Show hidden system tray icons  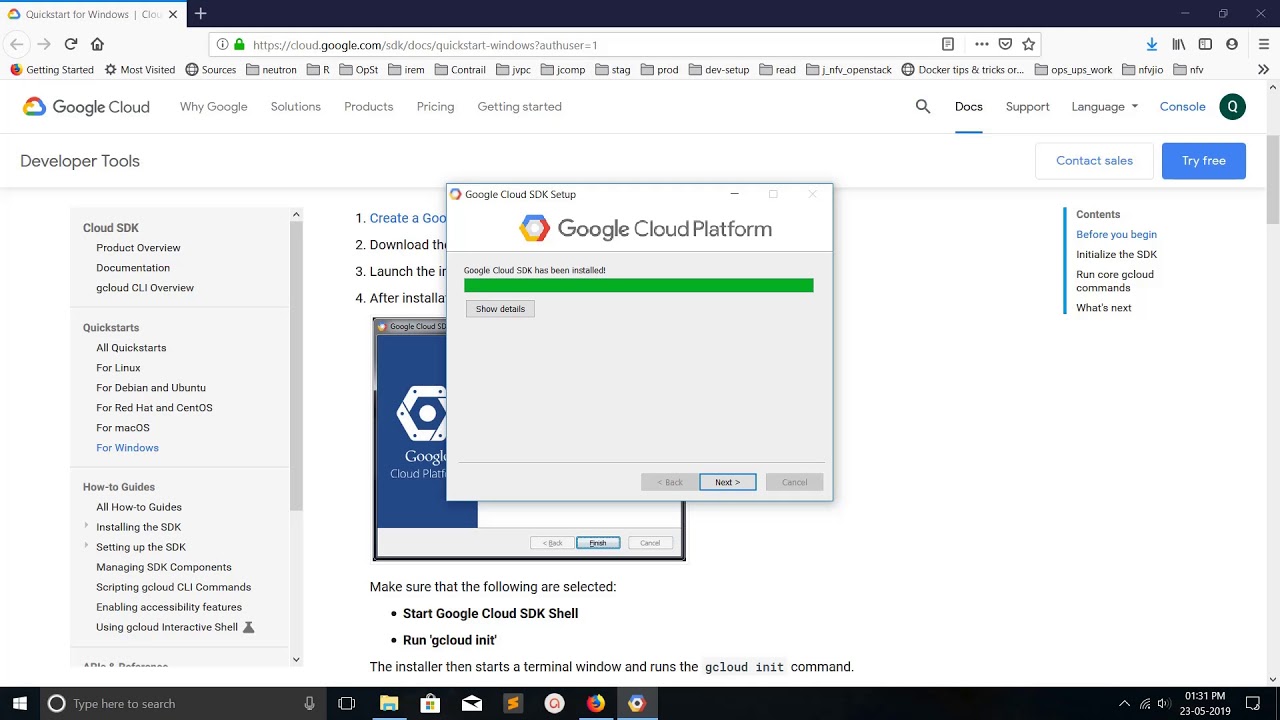click(1124, 703)
